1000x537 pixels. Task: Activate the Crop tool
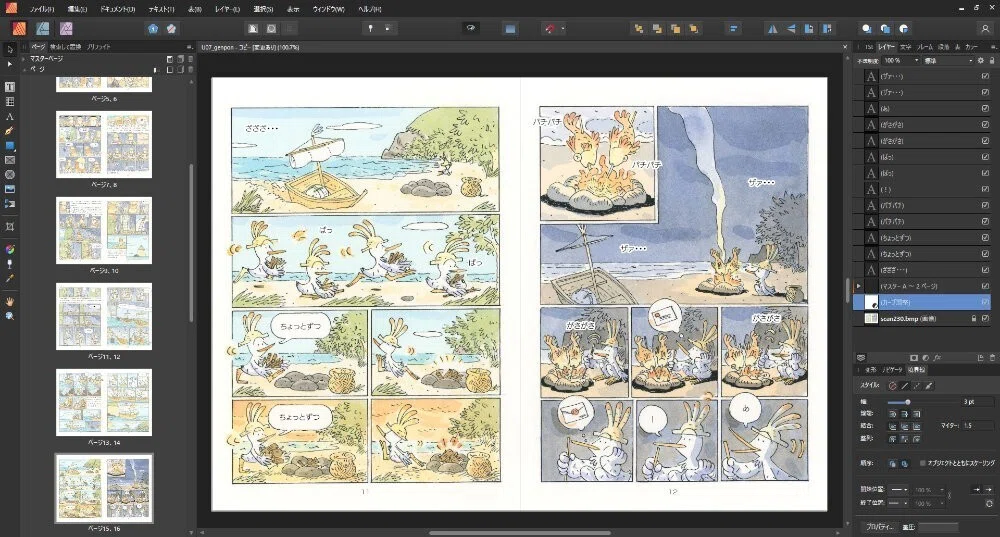[10, 226]
